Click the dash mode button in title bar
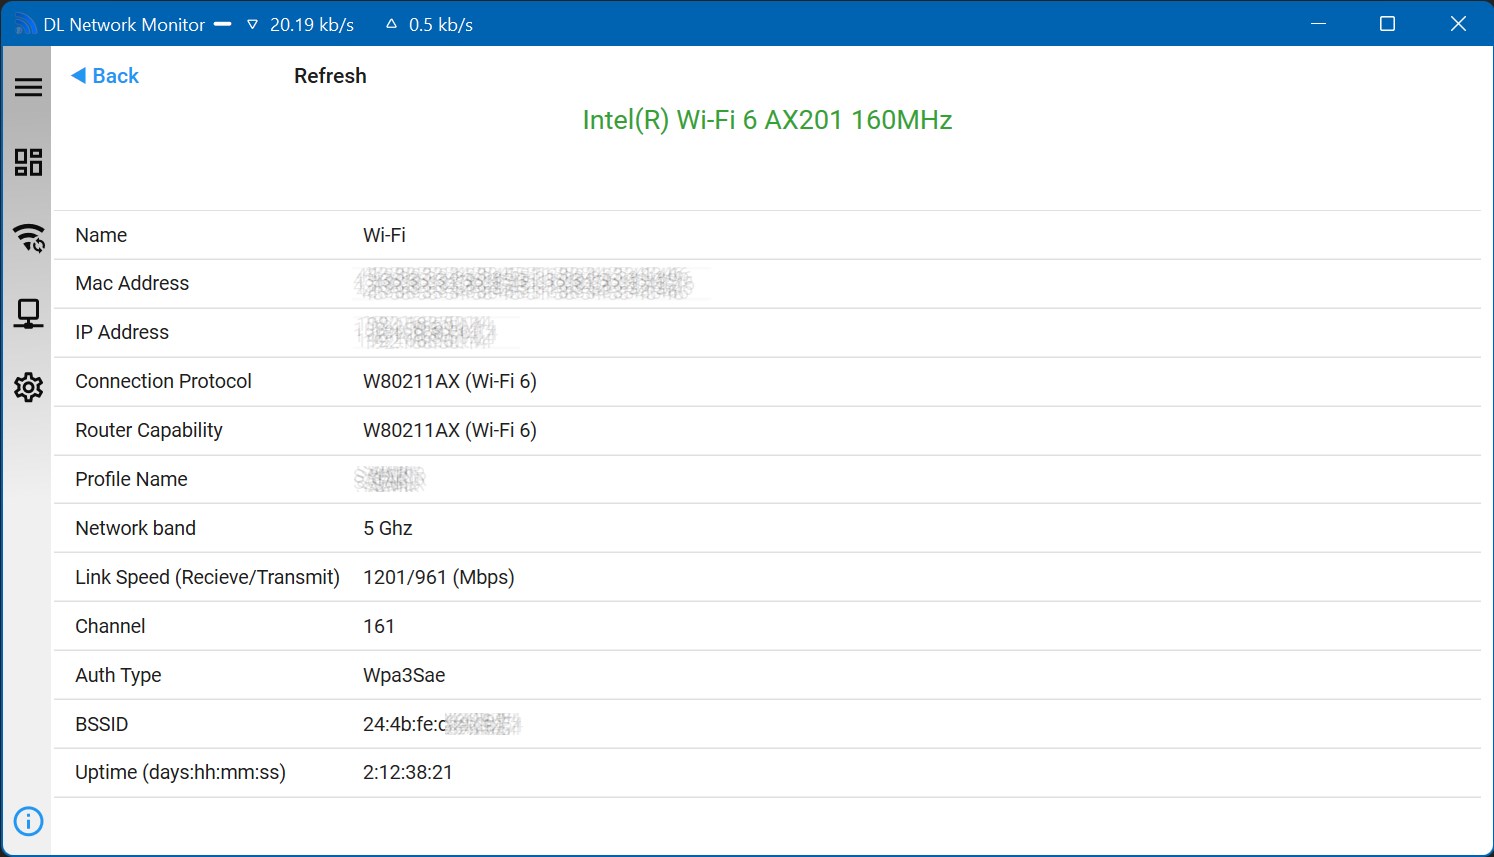The height and width of the screenshot is (857, 1494). (222, 24)
